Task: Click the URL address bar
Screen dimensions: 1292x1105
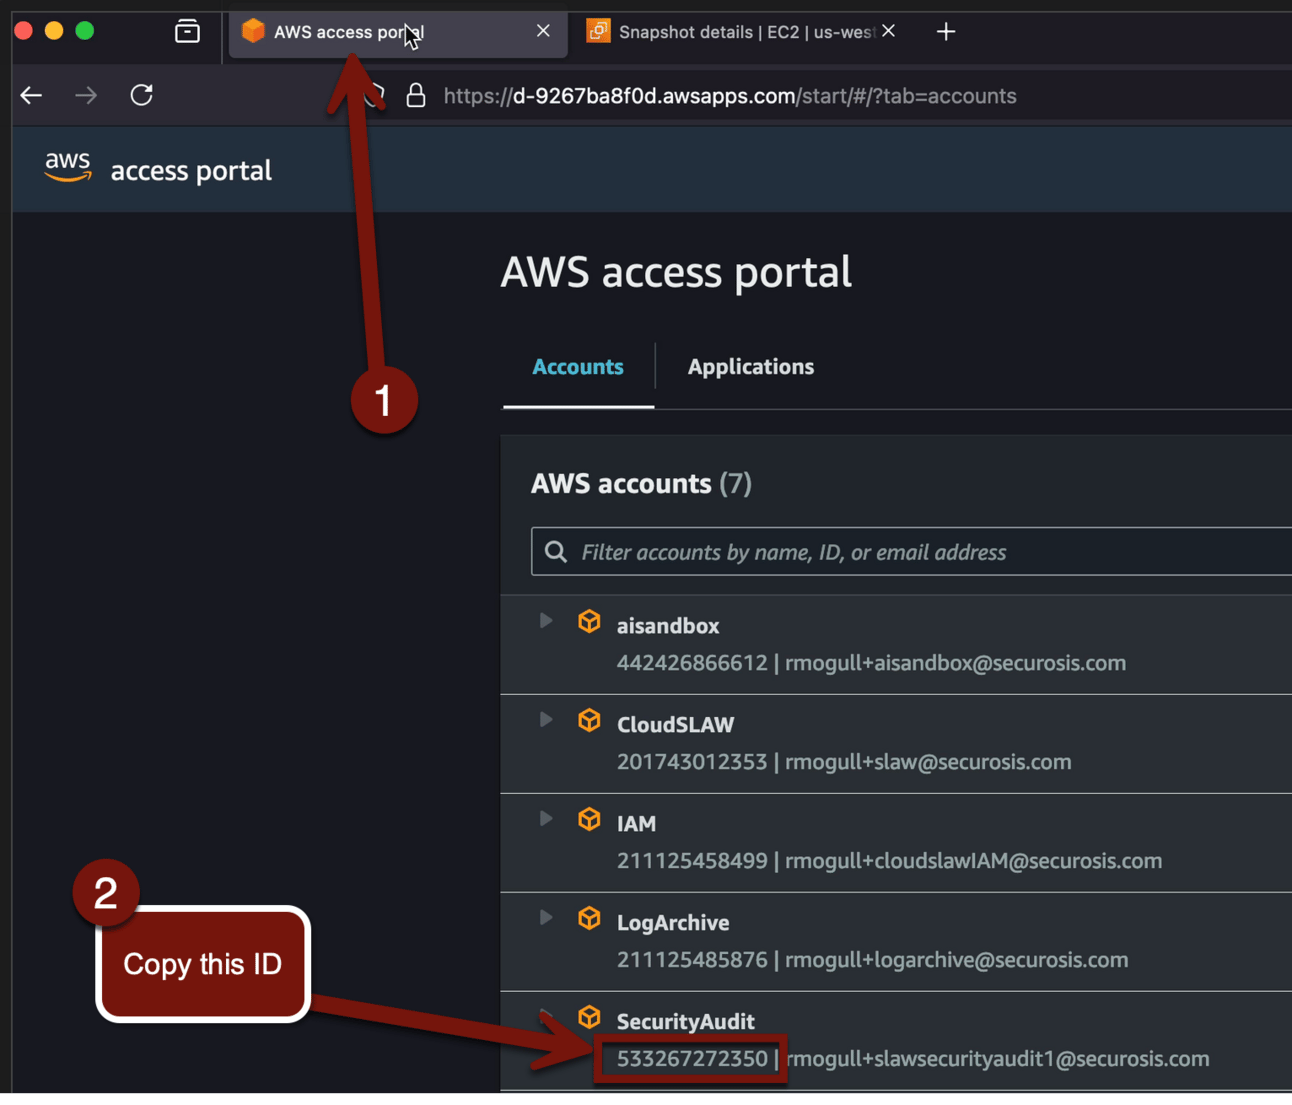Action: [730, 96]
